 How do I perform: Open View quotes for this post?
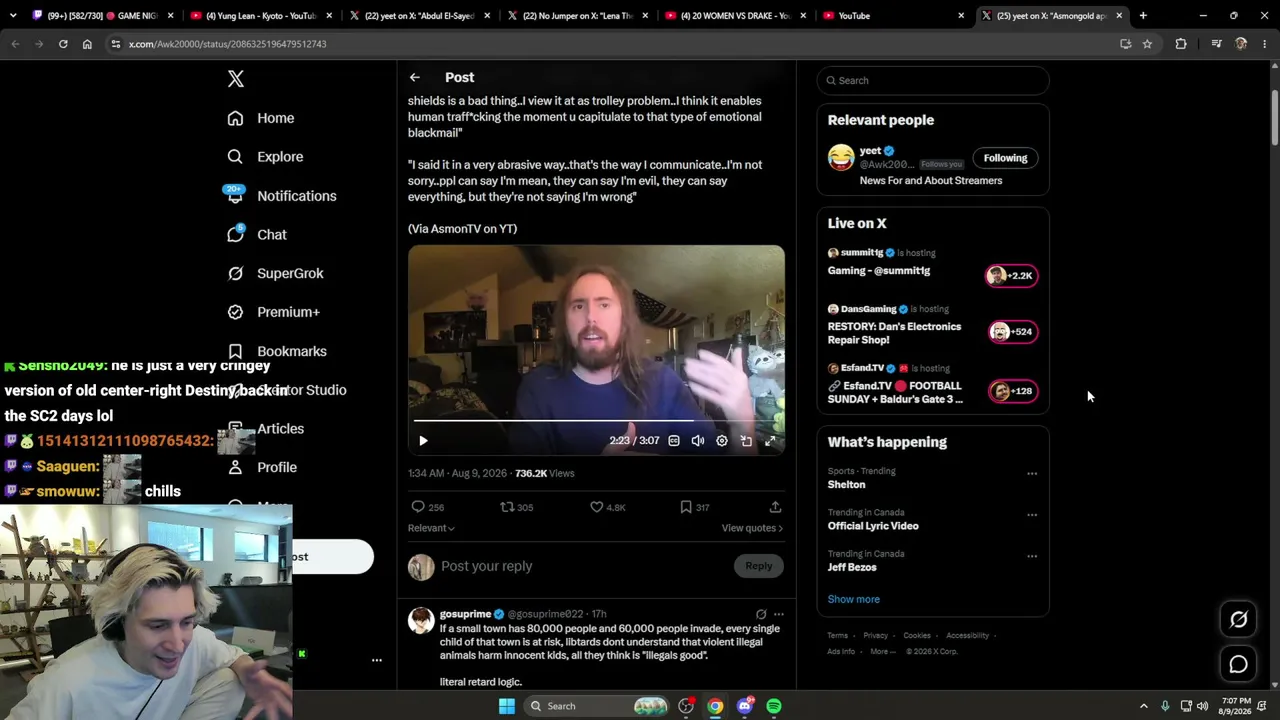tap(752, 528)
